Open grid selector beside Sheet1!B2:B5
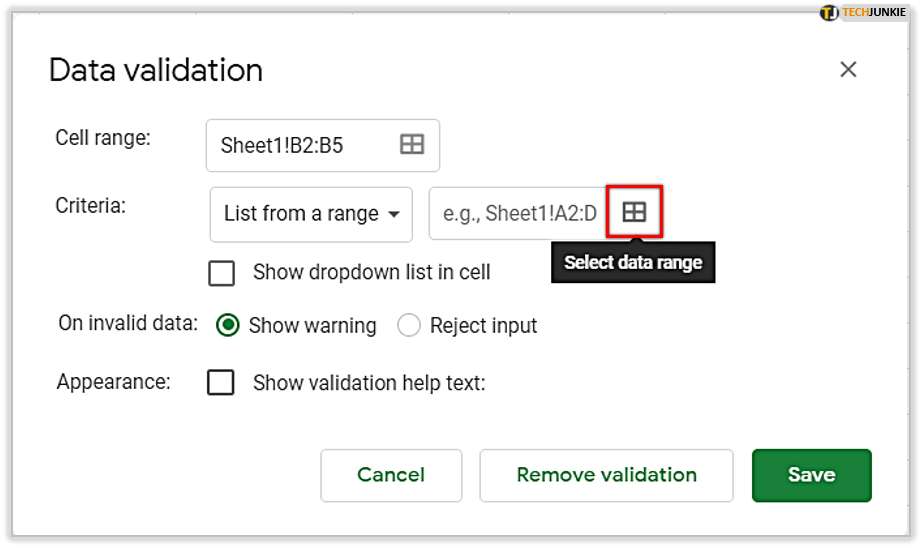The image size is (922, 548). [412, 145]
